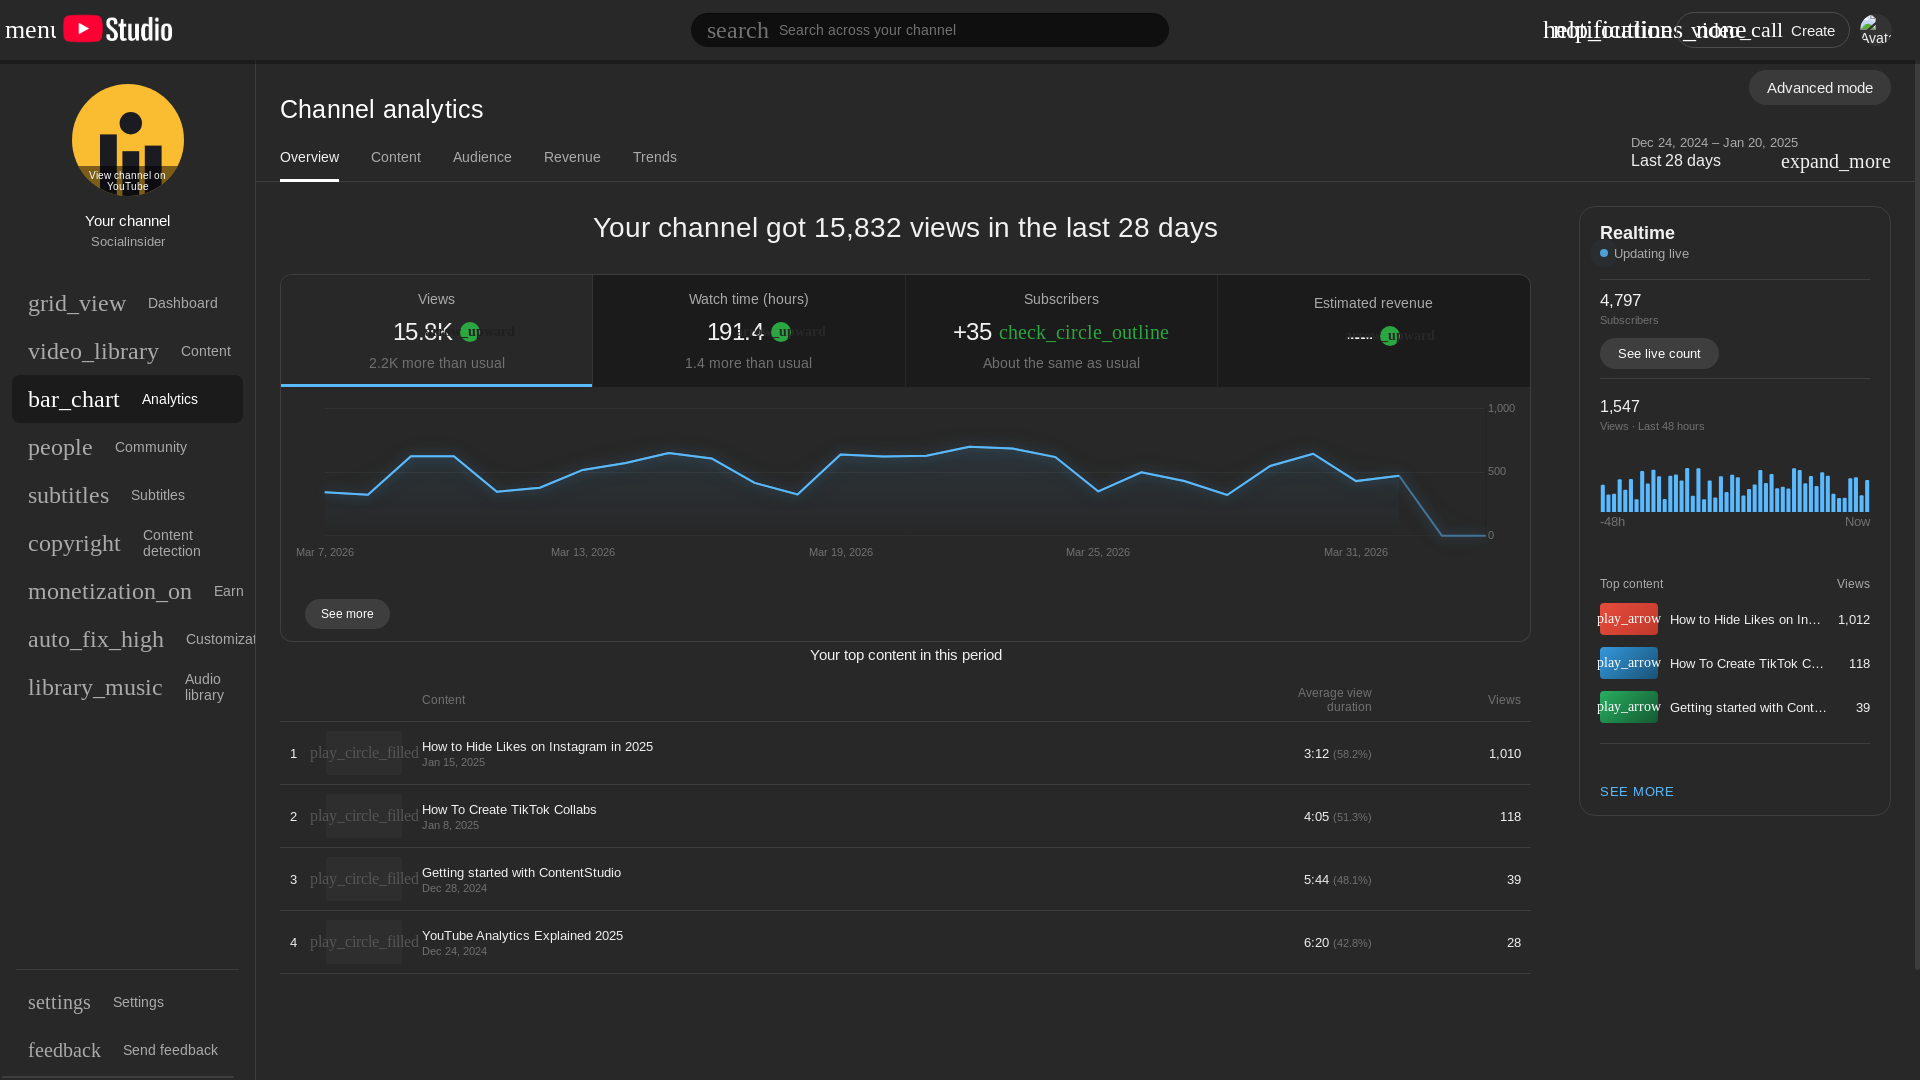Select the Views metric card
This screenshot has height=1080, width=1920.
(x=437, y=331)
